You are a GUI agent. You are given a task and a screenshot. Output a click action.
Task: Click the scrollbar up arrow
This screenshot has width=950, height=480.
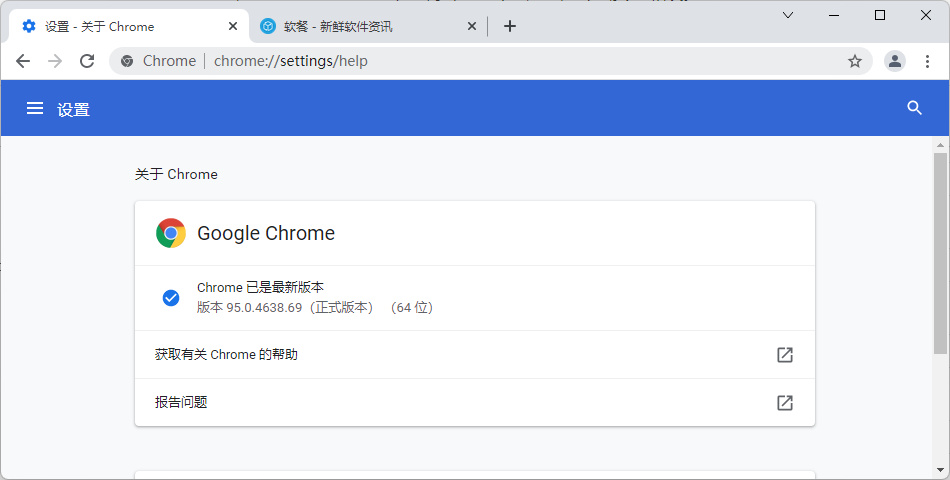(x=940, y=145)
